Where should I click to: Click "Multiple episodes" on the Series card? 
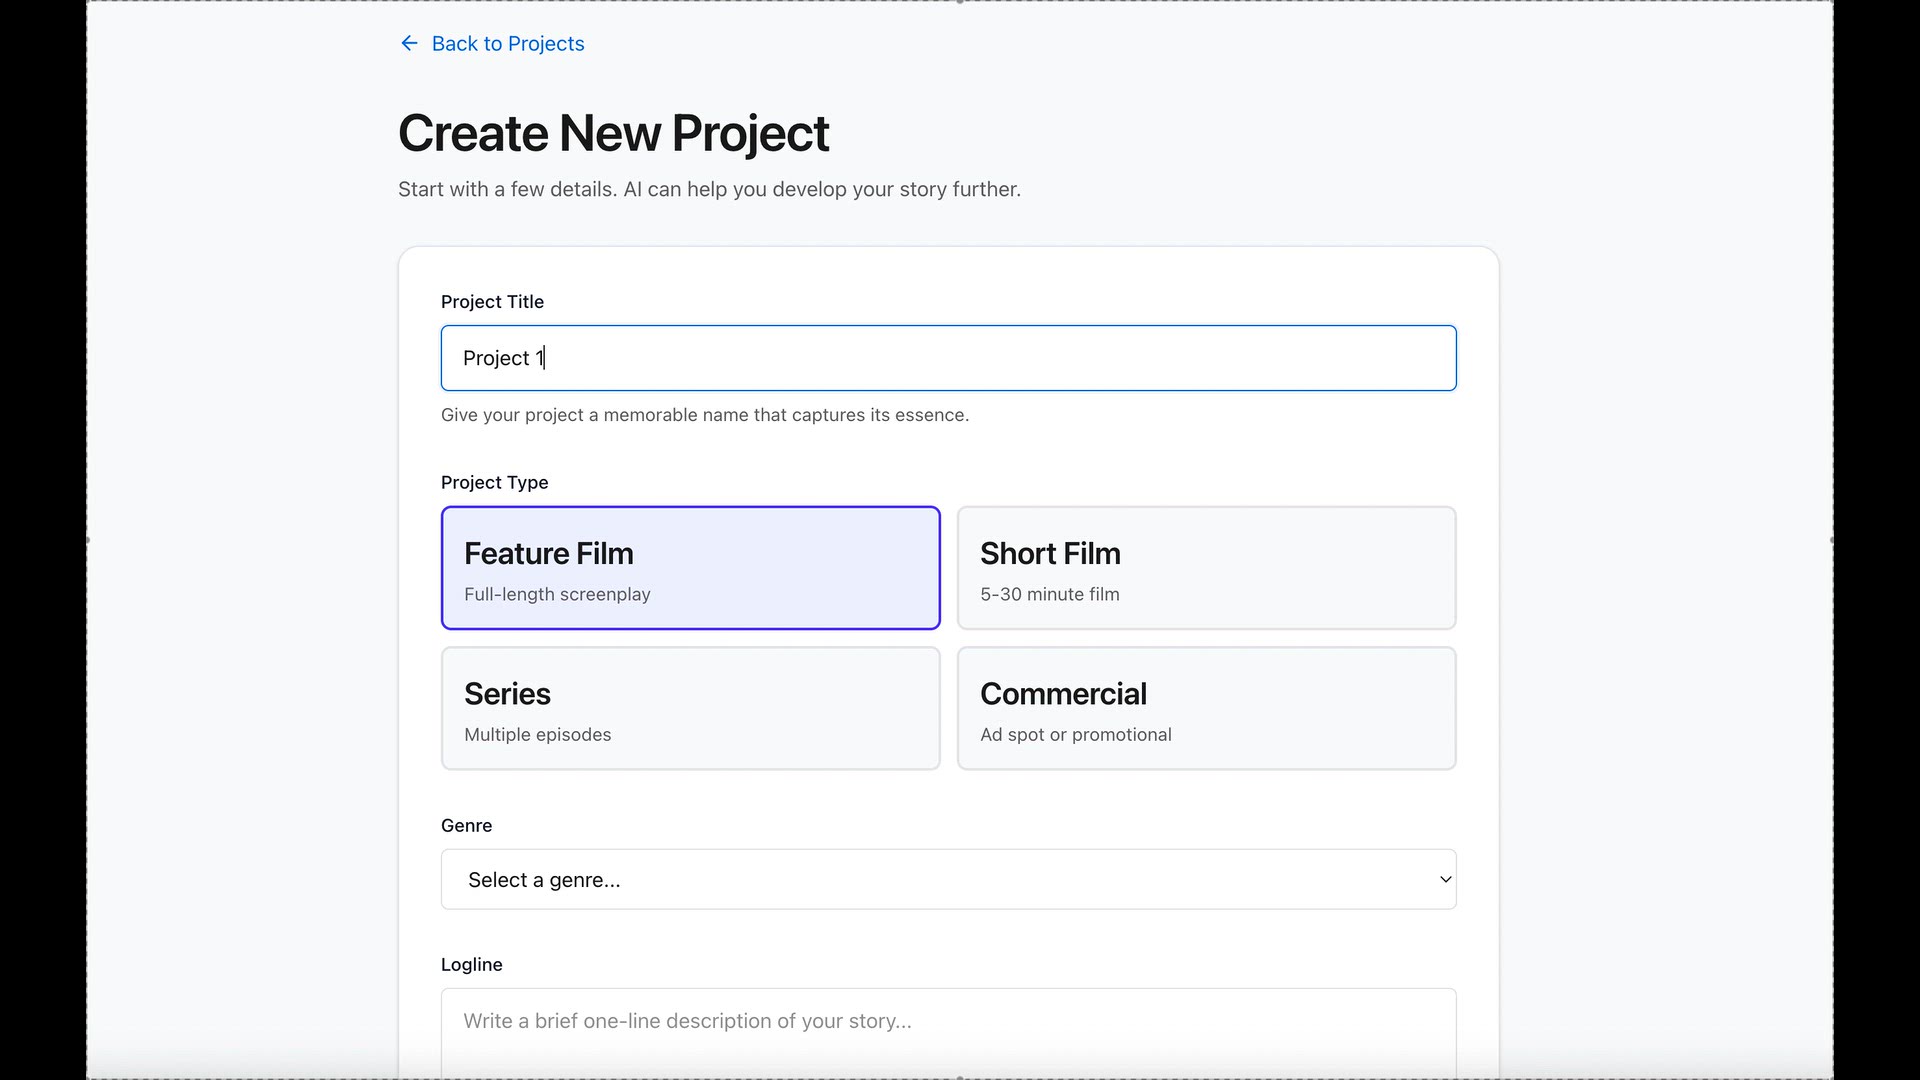537,734
